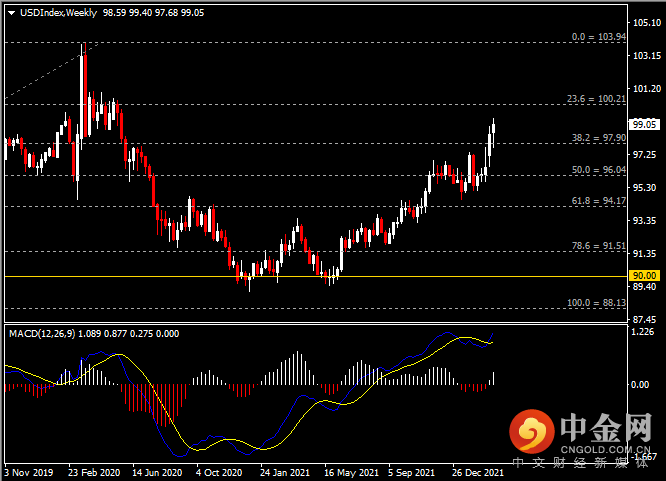Select Fibonacci label 0.0 = 103.94
The height and width of the screenshot is (481, 666).
coord(598,37)
